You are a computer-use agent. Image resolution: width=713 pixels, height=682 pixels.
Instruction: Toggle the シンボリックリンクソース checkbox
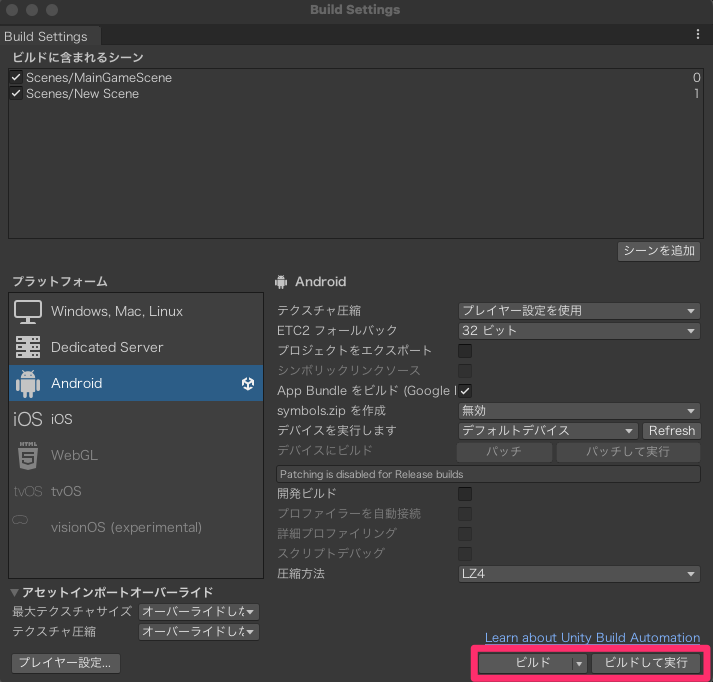pos(465,371)
